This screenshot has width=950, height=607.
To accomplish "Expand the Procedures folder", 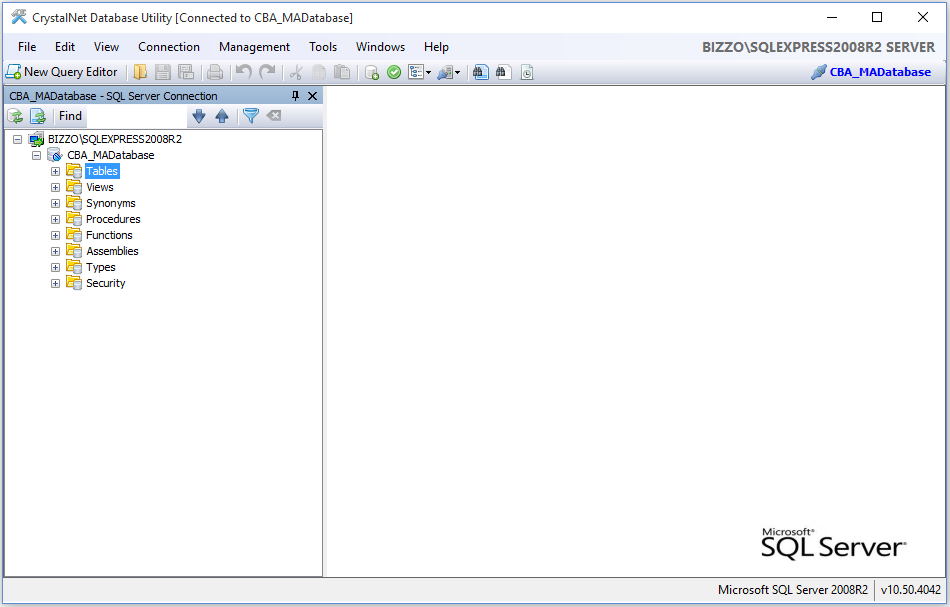I will [x=55, y=219].
